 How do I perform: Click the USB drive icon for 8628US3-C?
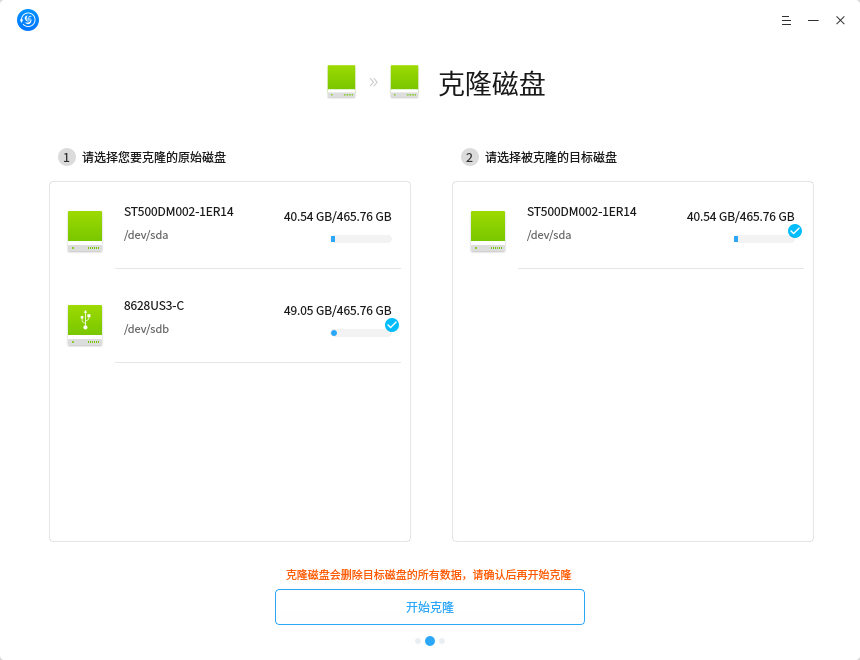[x=85, y=325]
